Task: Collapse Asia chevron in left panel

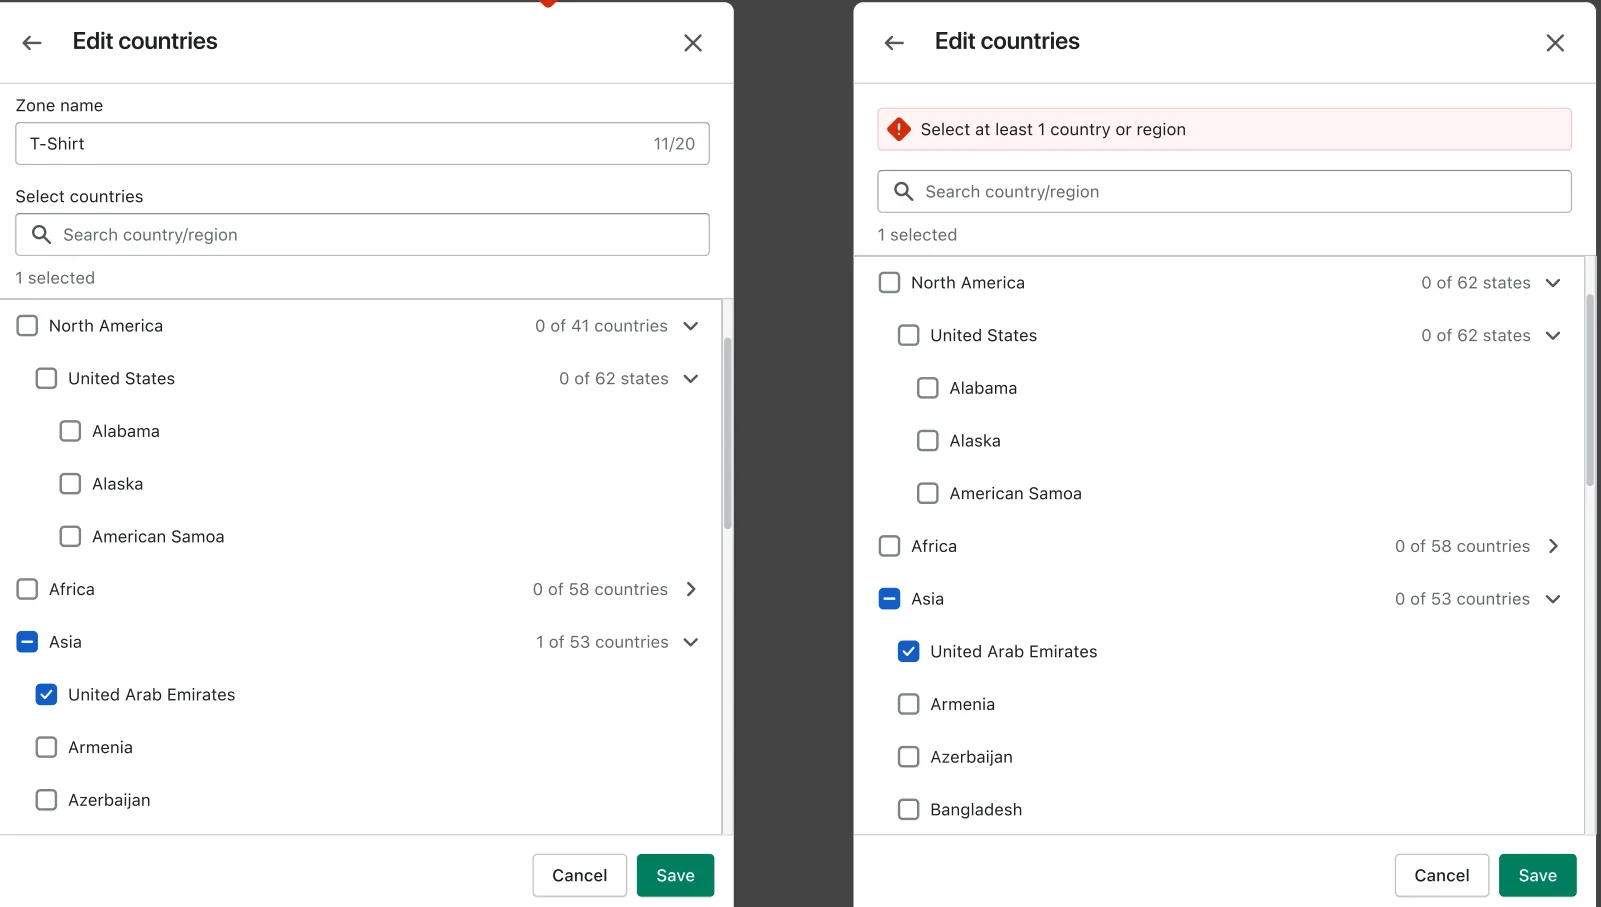Action: (691, 642)
